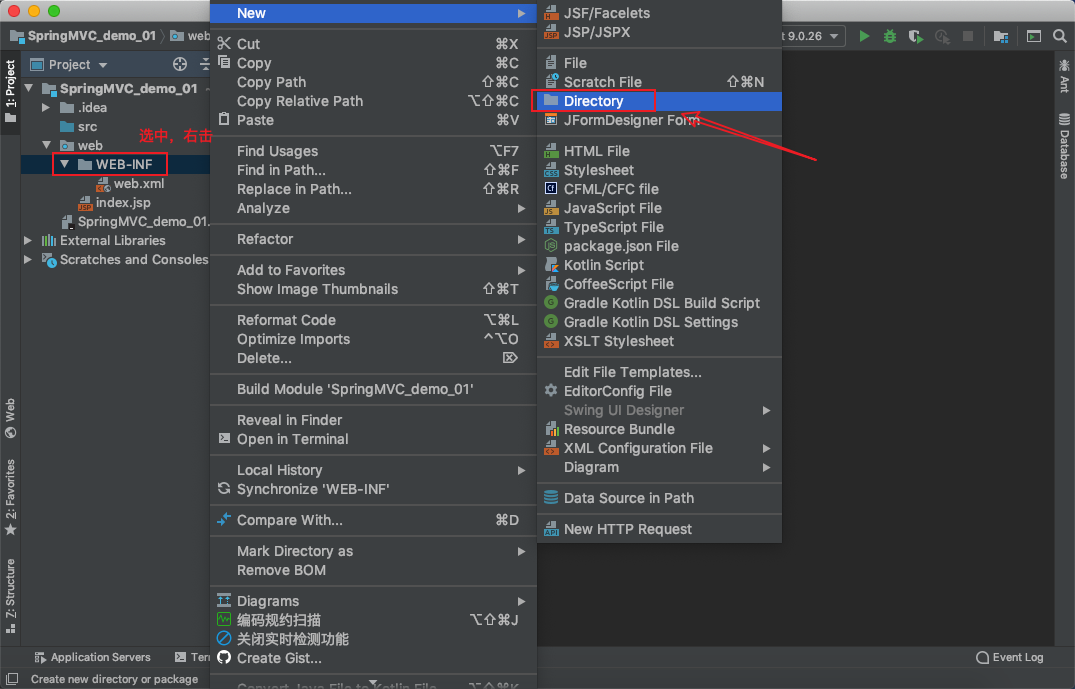Click the Run with Coverage icon
The width and height of the screenshot is (1075, 689).
(x=915, y=36)
